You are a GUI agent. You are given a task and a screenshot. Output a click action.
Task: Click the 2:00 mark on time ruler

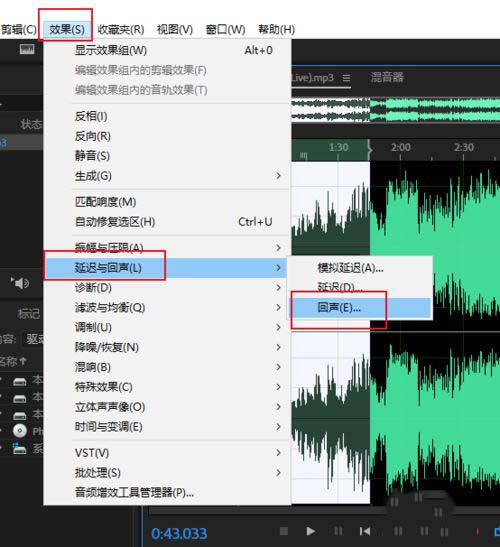tap(401, 147)
